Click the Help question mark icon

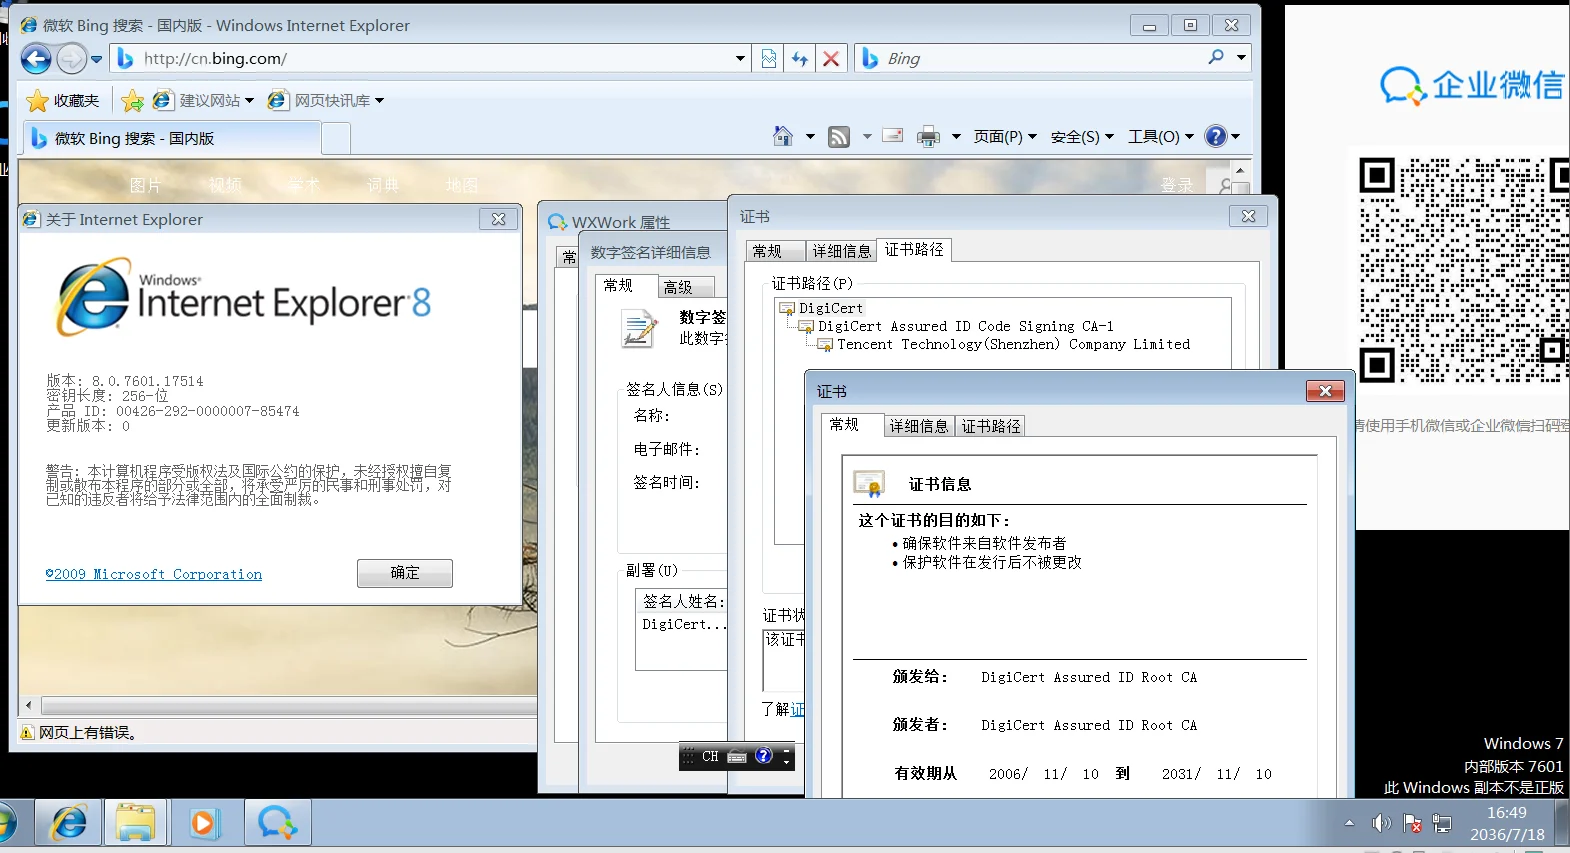[1216, 136]
